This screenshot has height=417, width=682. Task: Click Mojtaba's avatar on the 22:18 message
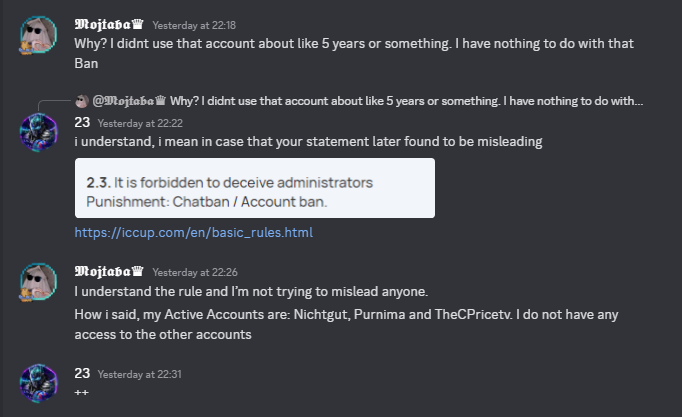click(x=38, y=38)
